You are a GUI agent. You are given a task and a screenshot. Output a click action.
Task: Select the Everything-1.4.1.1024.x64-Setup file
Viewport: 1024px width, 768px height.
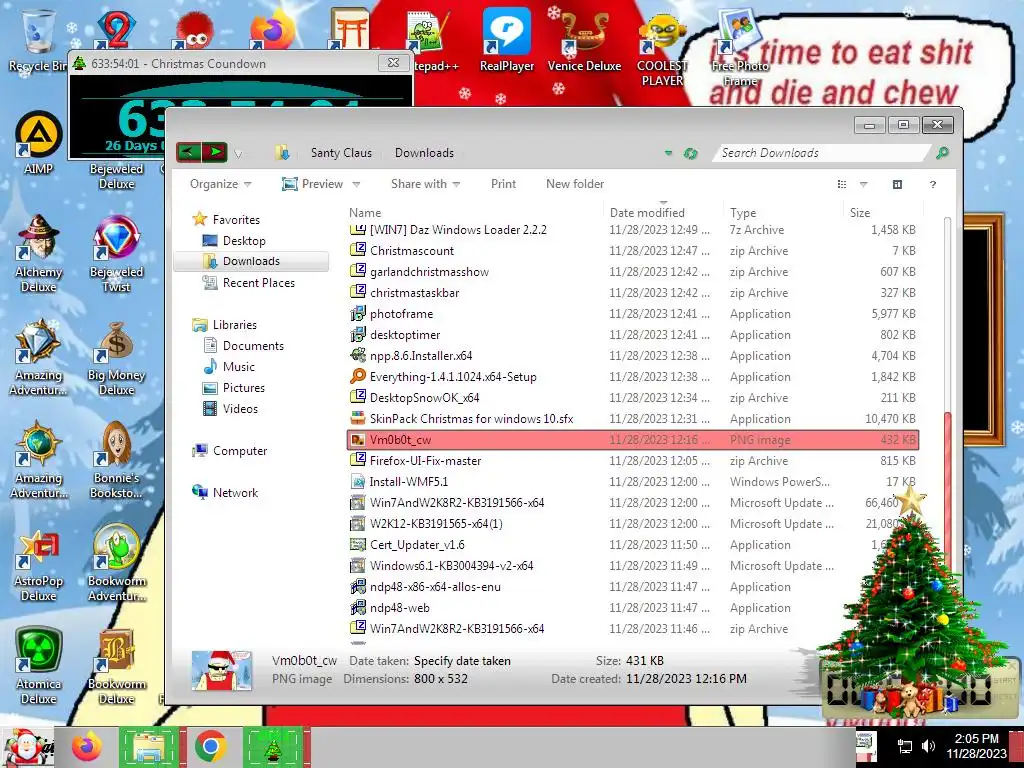coord(632,377)
